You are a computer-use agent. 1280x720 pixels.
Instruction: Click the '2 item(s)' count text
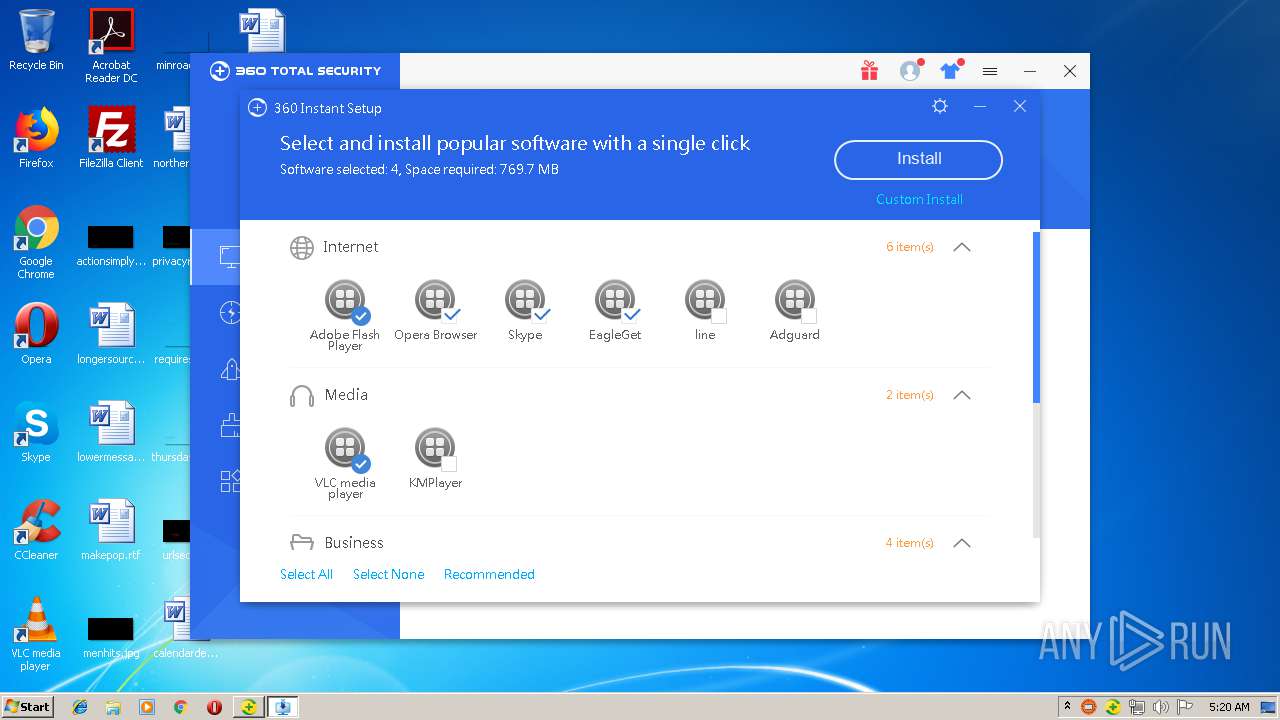click(910, 395)
